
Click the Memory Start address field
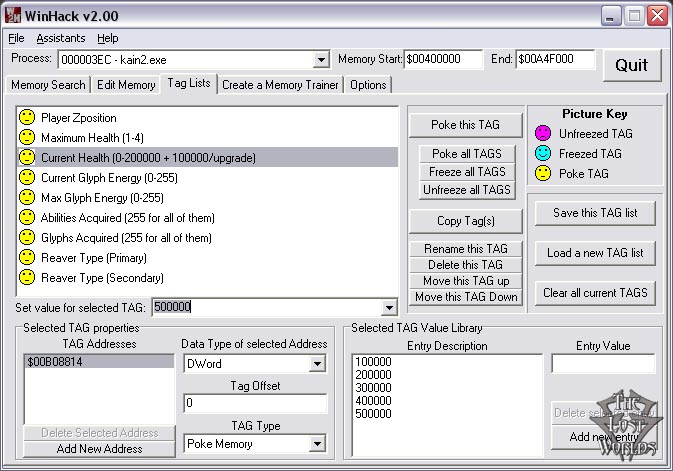tap(443, 59)
